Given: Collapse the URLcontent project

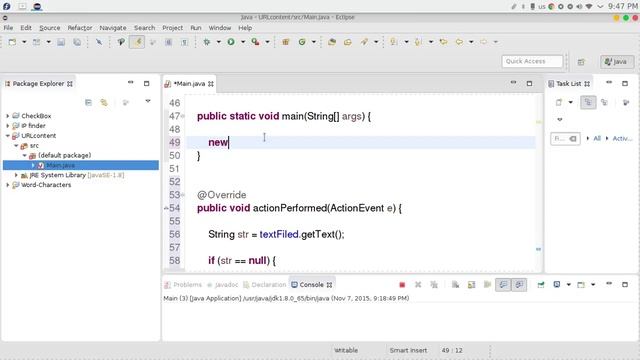Looking at the screenshot, I should pos(7,136).
